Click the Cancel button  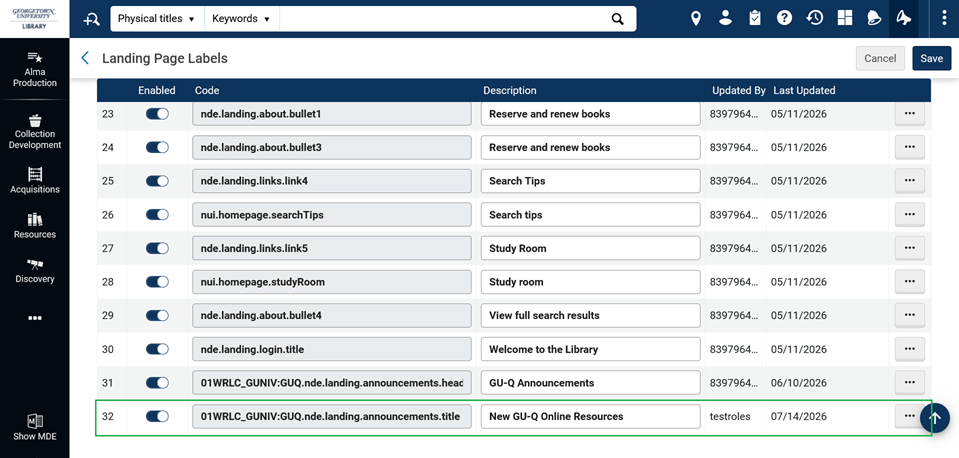pyautogui.click(x=880, y=58)
